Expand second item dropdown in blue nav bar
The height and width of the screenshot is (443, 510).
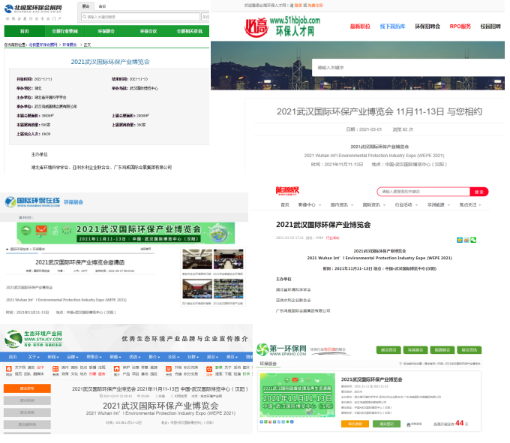click(x=34, y=357)
